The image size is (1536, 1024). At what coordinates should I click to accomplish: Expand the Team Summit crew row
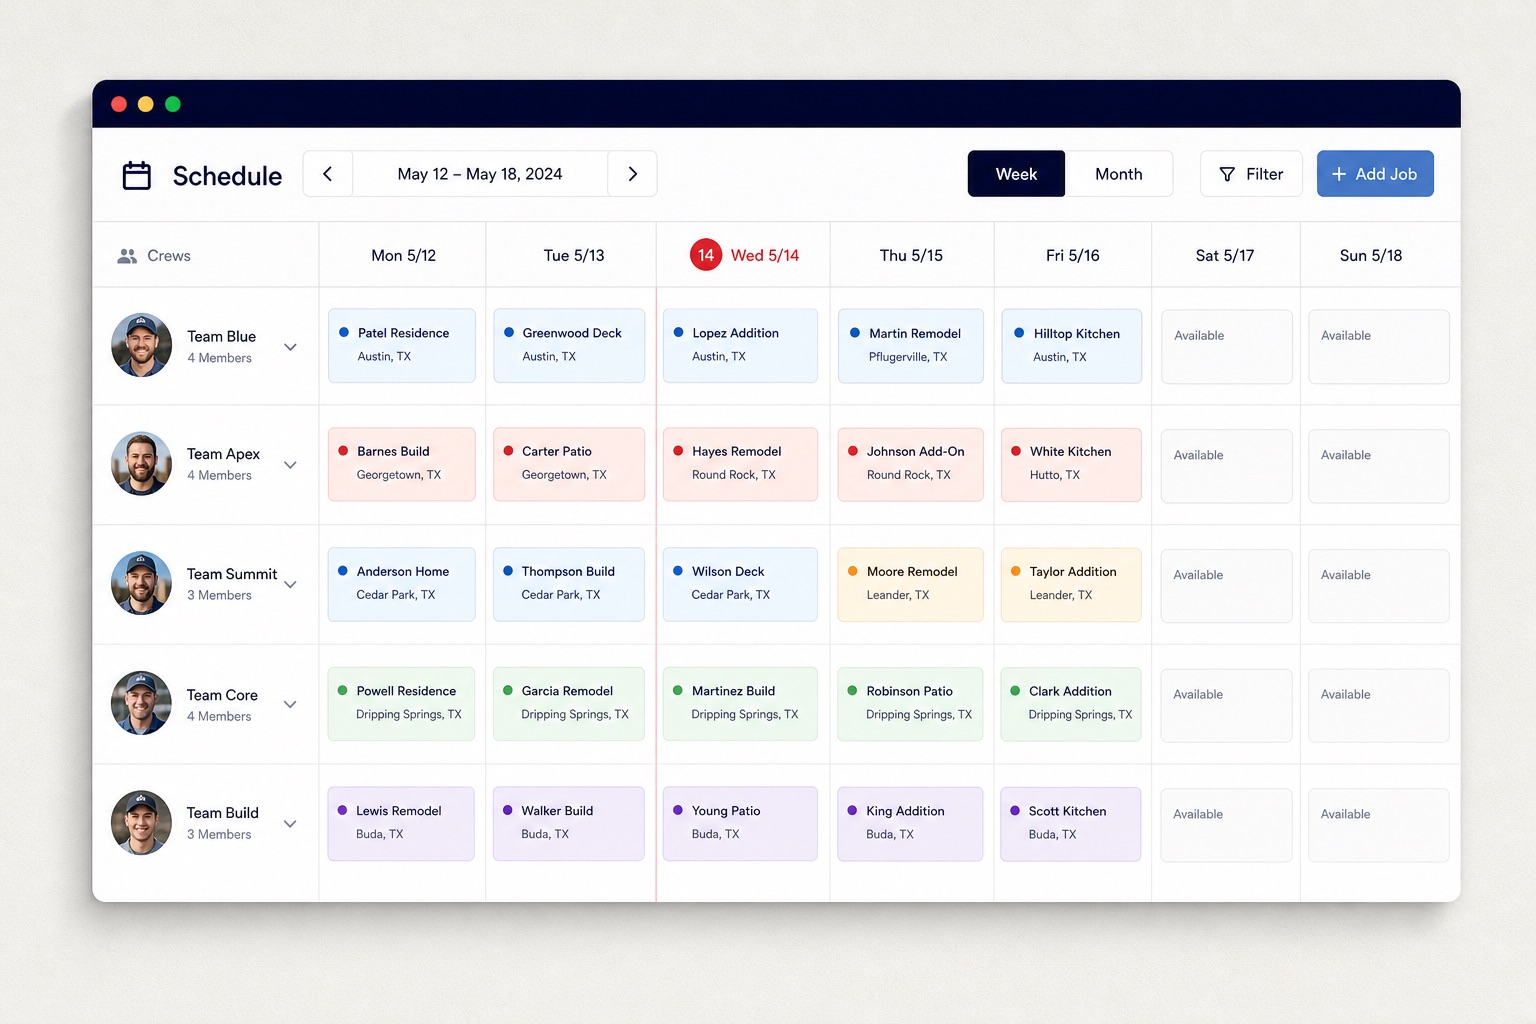[x=290, y=585]
